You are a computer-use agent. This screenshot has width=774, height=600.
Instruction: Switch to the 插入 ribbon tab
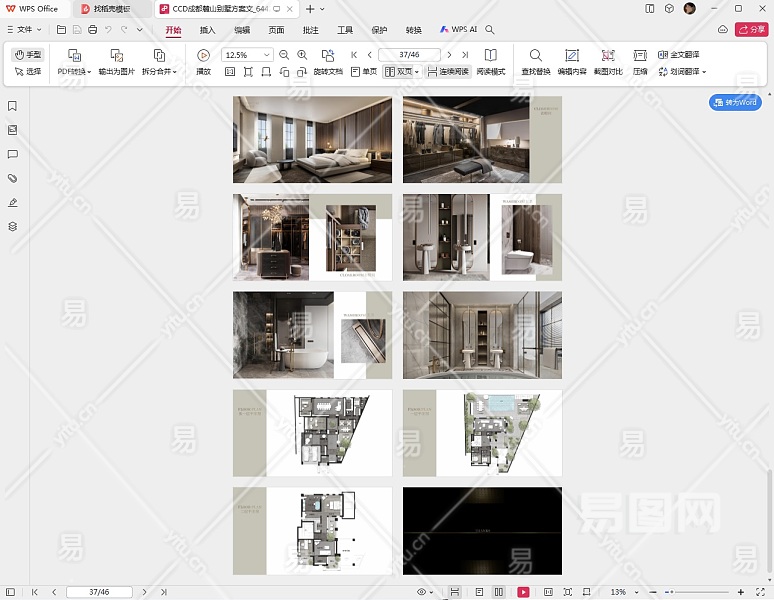[207, 30]
